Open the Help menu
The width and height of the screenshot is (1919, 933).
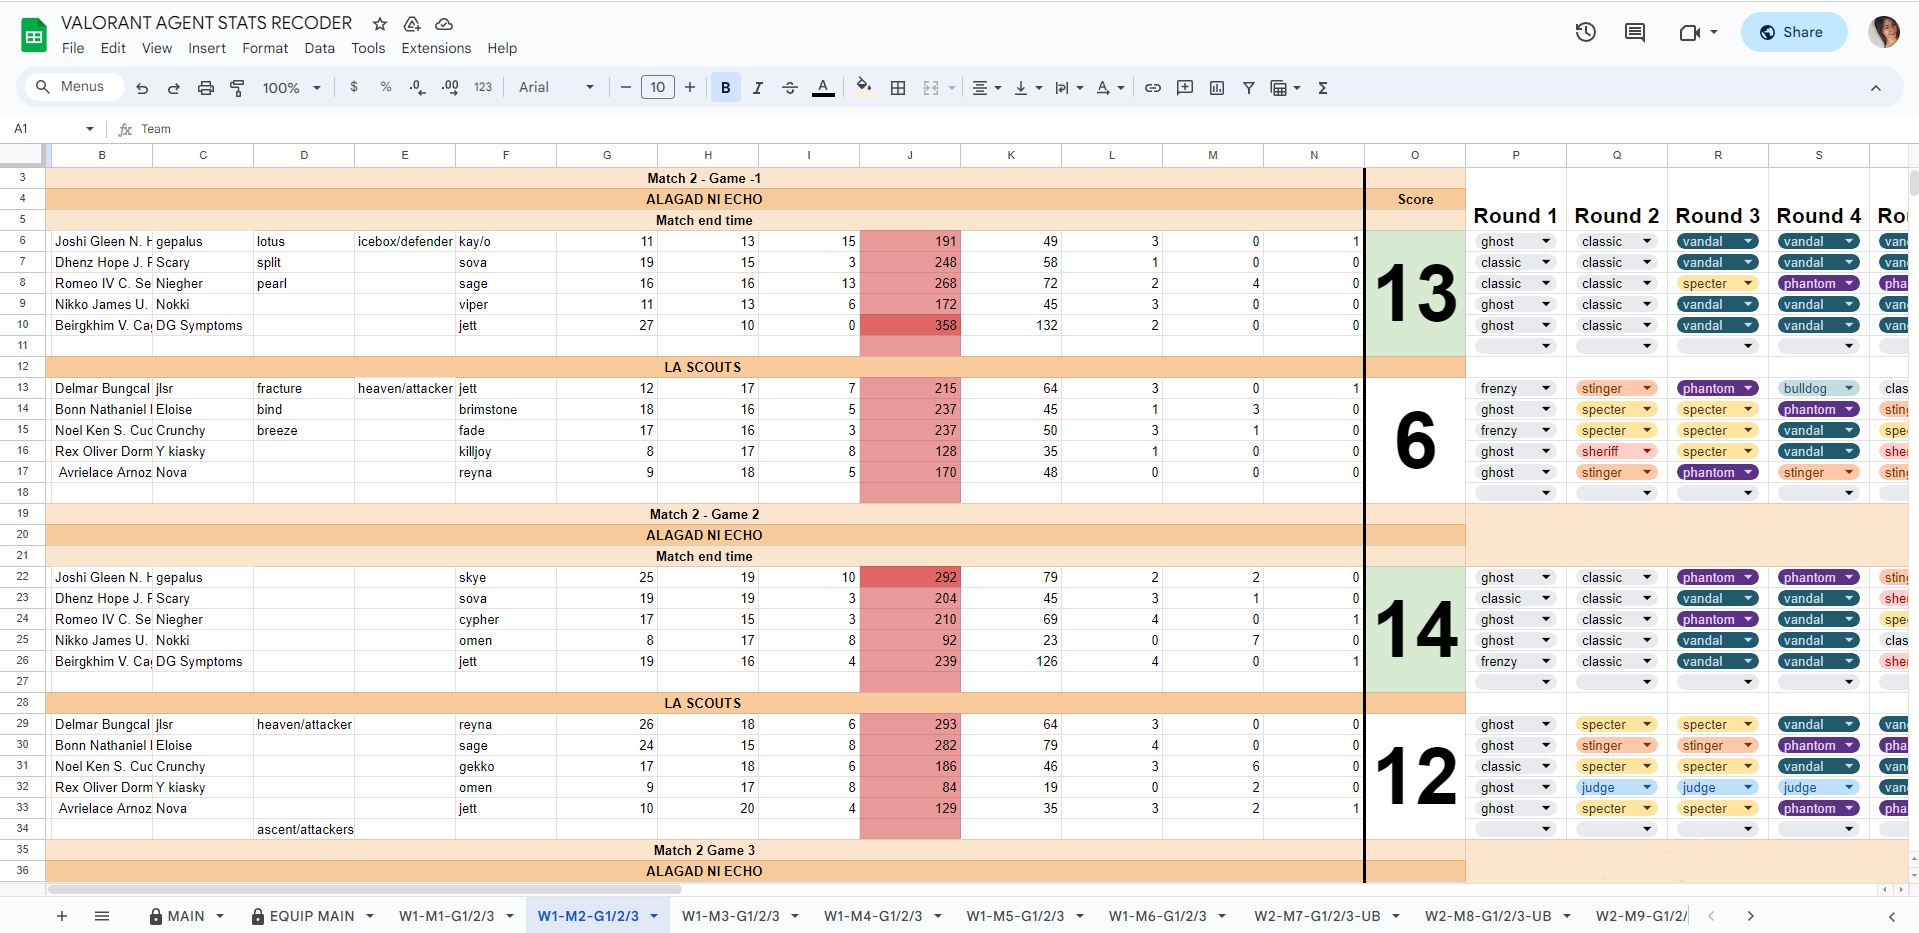pos(502,48)
